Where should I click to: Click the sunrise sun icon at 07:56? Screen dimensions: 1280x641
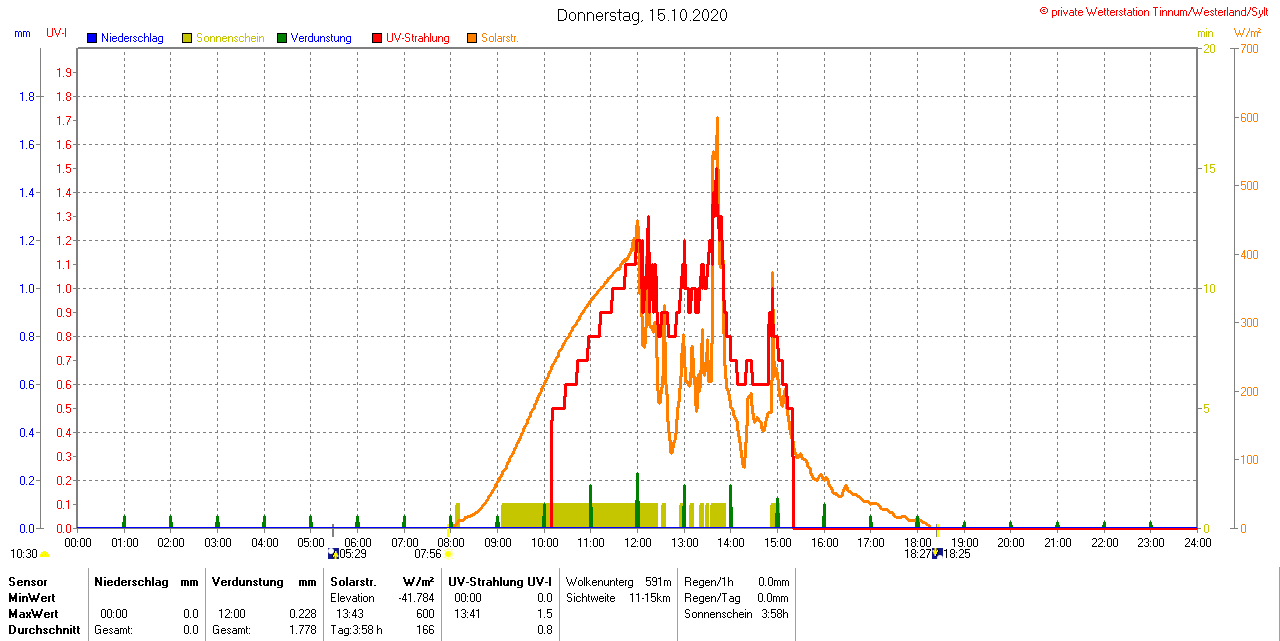tap(448, 553)
